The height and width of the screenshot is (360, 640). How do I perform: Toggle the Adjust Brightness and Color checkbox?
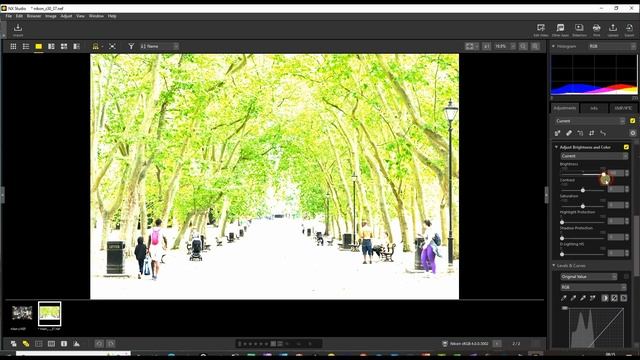pos(626,147)
